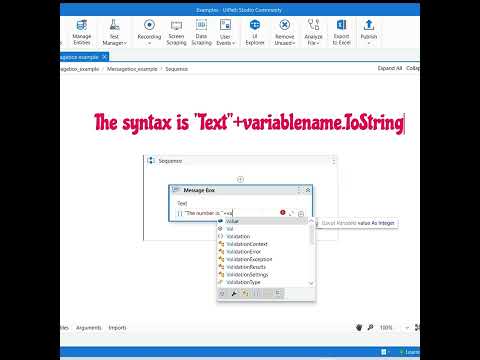Open the Recording dropdown in the ribbon
480x360 pixels.
[x=149, y=32]
